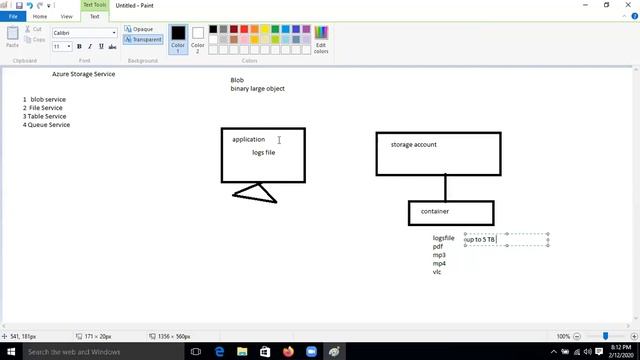The width and height of the screenshot is (640, 360).
Task: Toggle Bold formatting
Action: point(79,47)
